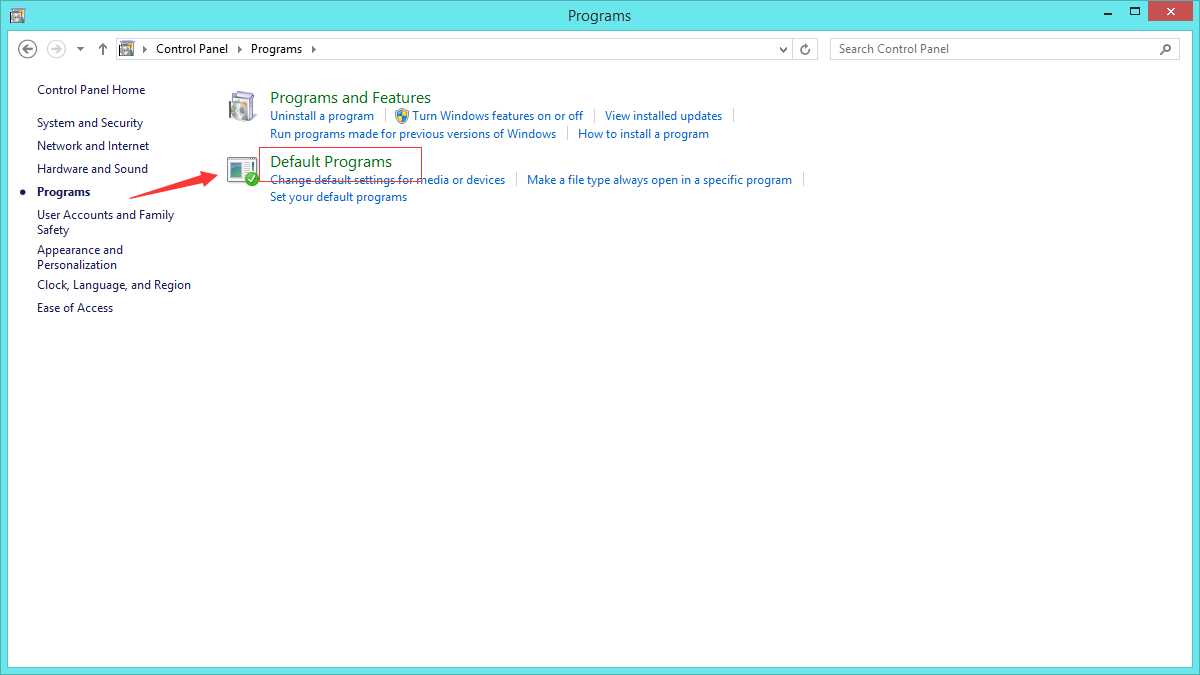Open Appearance and Personalization
Image resolution: width=1200 pixels, height=675 pixels.
(80, 257)
